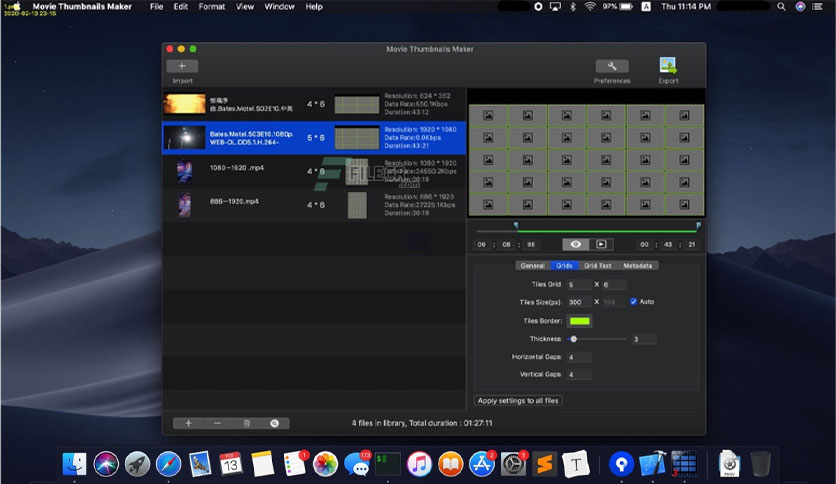This screenshot has height=484, width=836.
Task: Click the Horizontal Gaps field
Action: (x=579, y=357)
